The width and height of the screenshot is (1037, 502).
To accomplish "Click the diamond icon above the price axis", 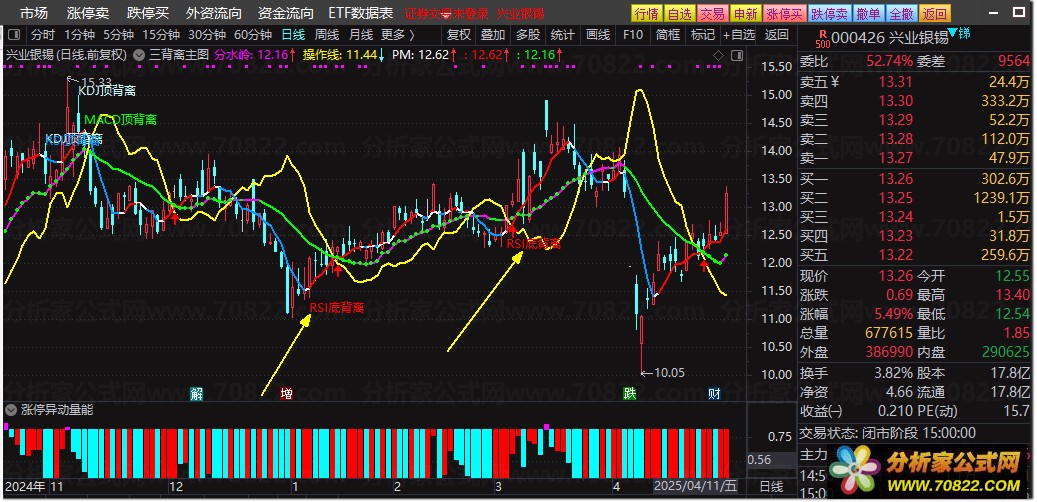I will (x=718, y=56).
